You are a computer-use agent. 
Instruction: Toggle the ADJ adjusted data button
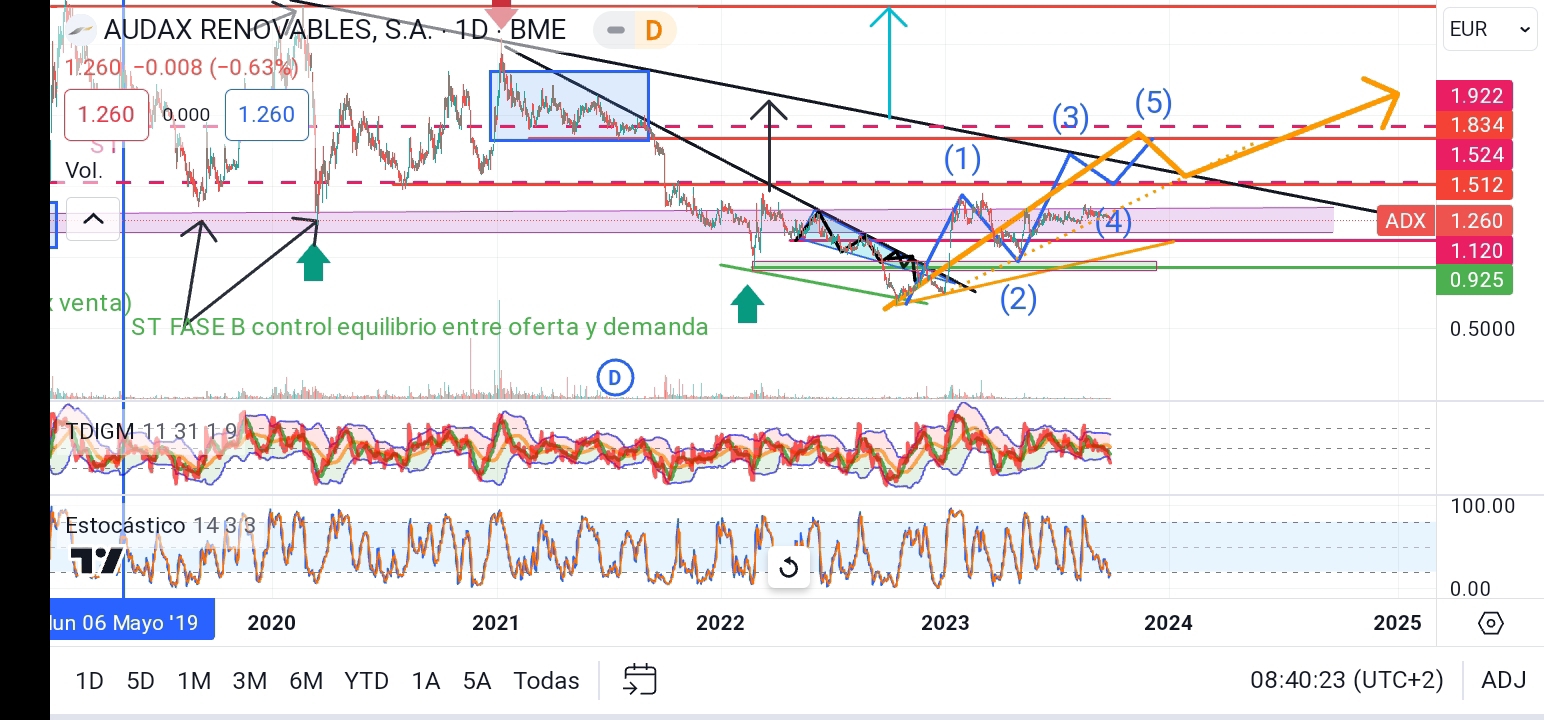click(1504, 681)
